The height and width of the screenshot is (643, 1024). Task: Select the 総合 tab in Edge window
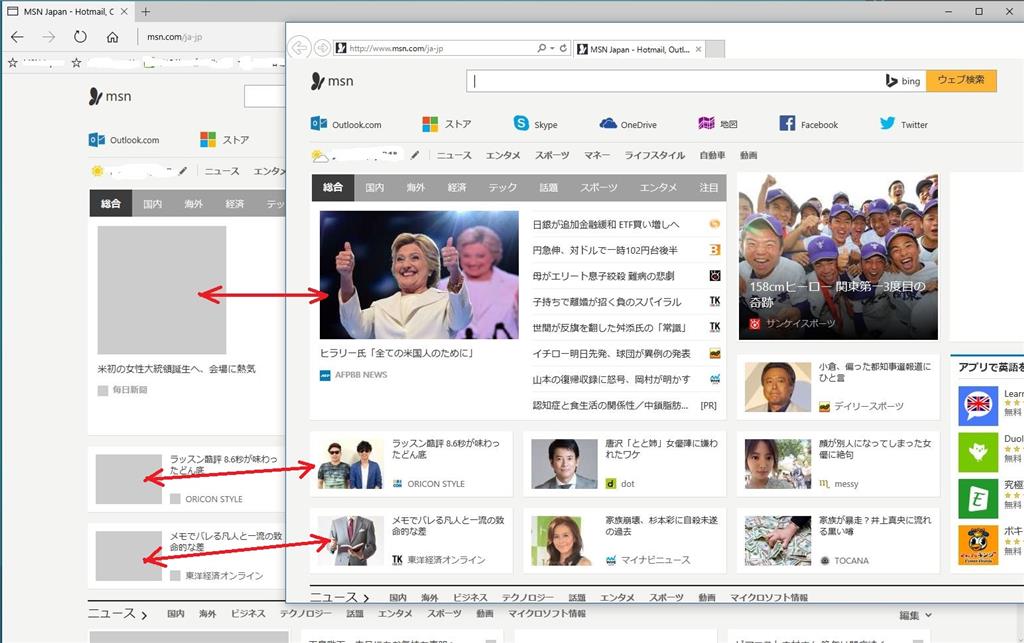point(110,204)
